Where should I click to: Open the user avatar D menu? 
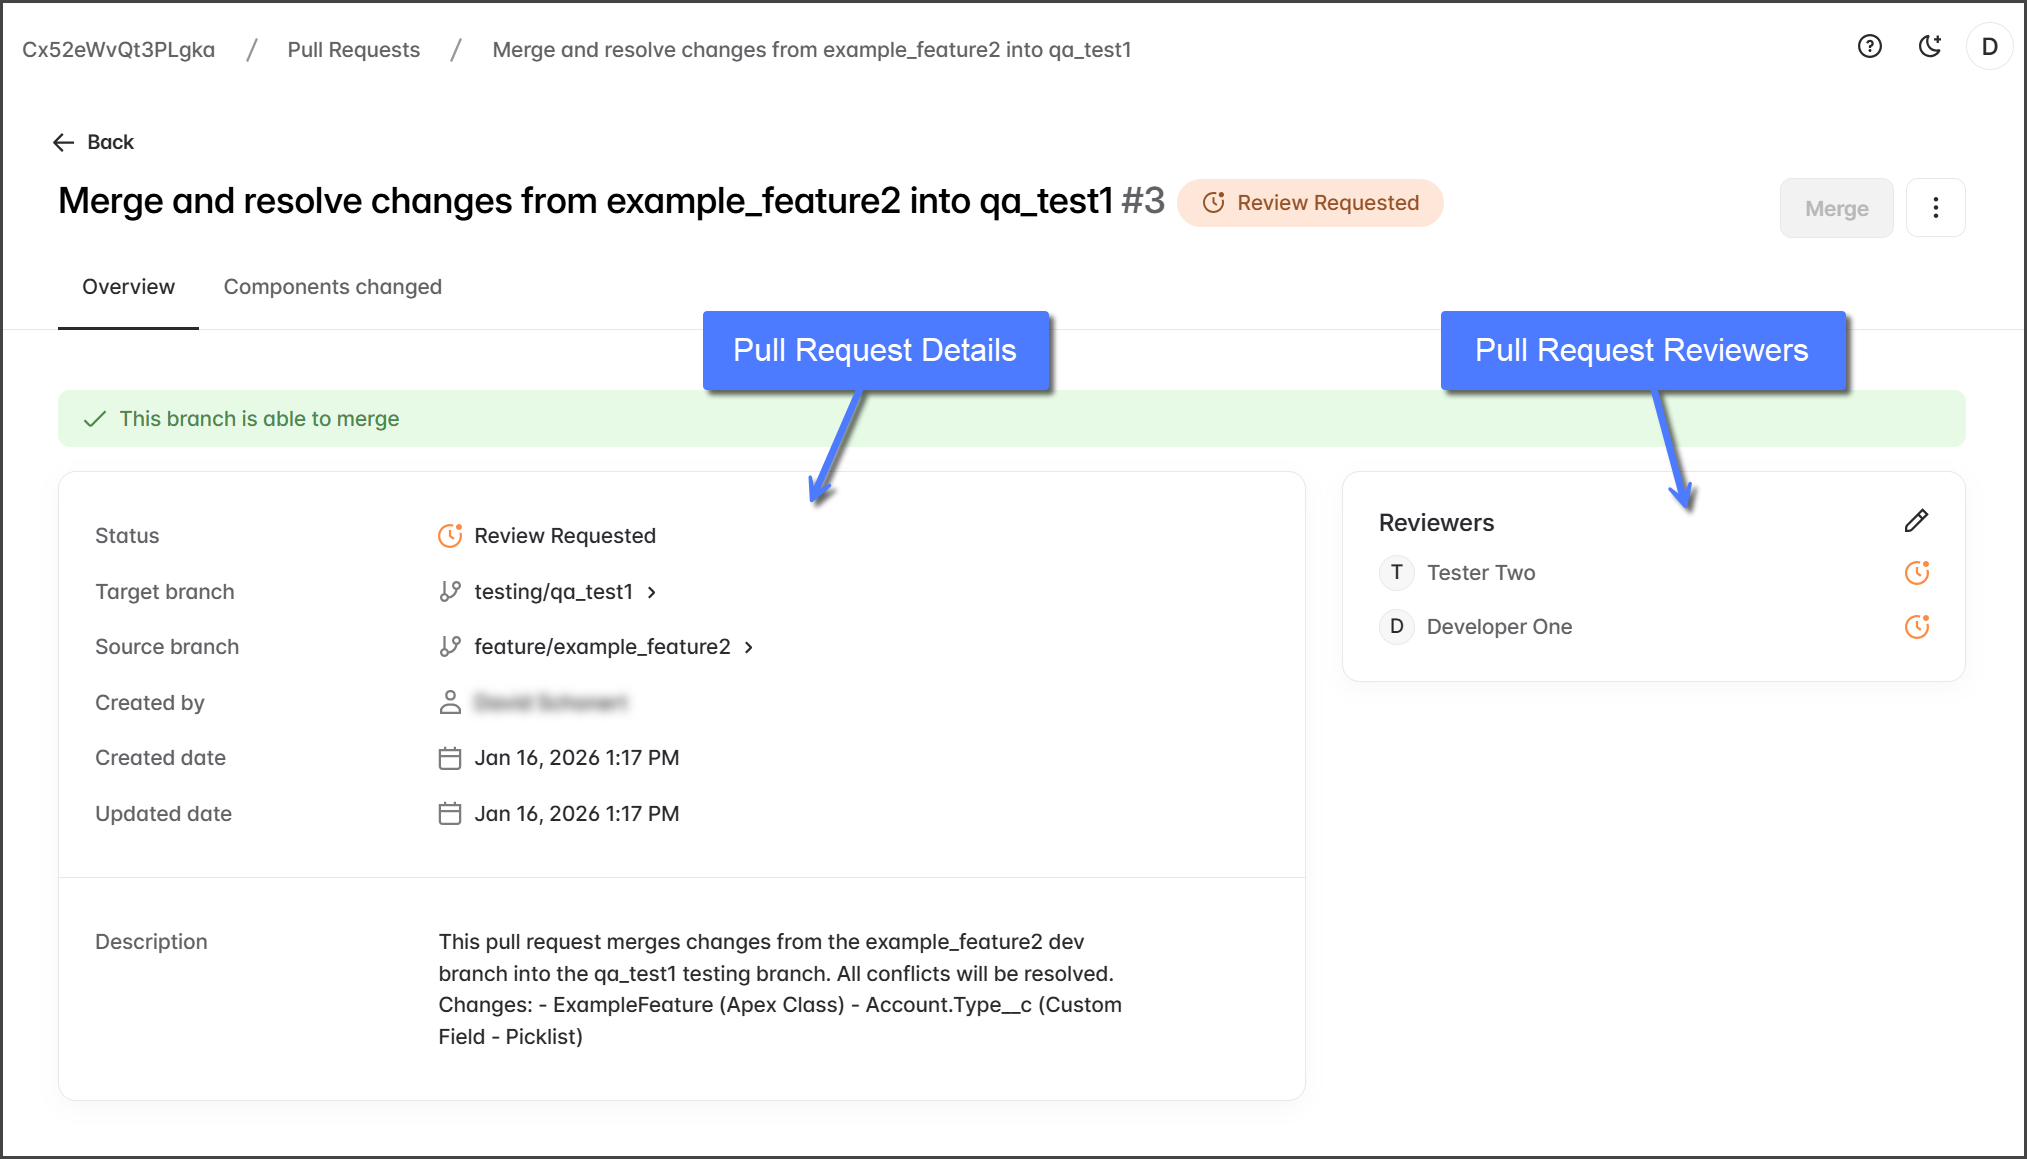click(x=1989, y=47)
